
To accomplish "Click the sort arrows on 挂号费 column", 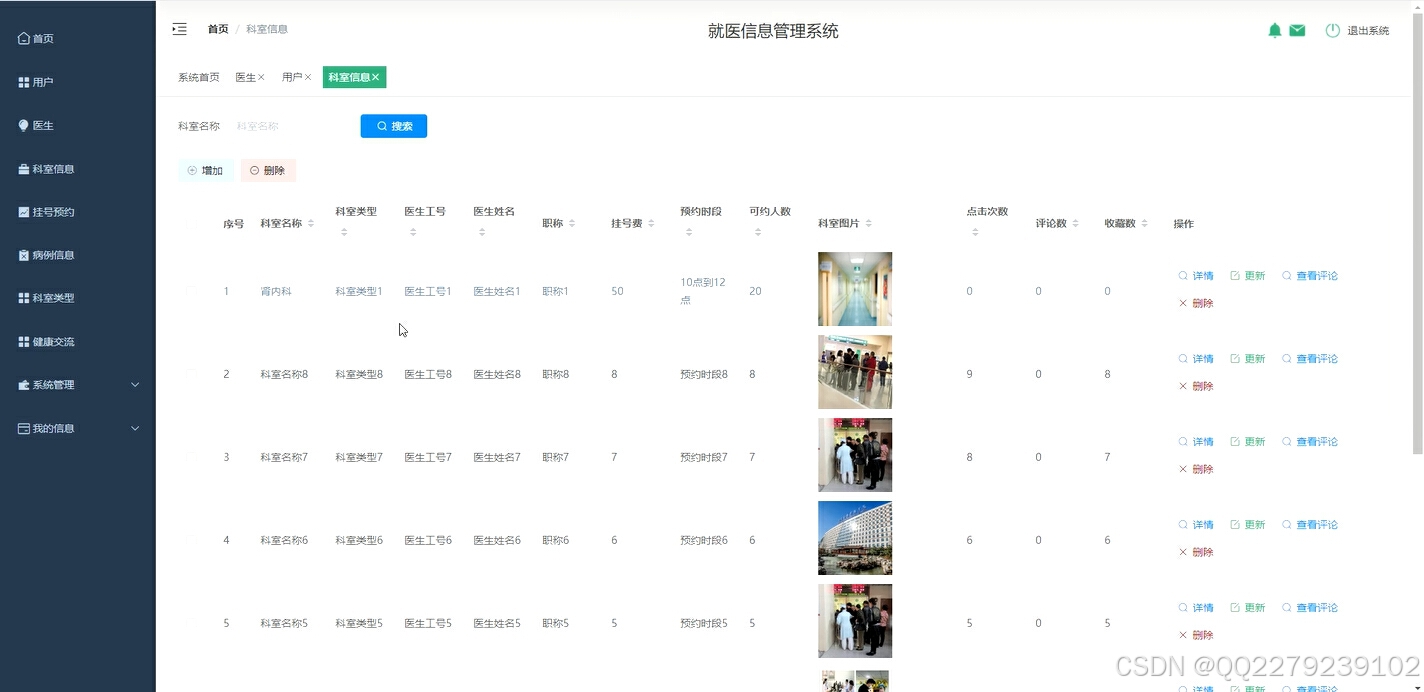I will coord(650,223).
